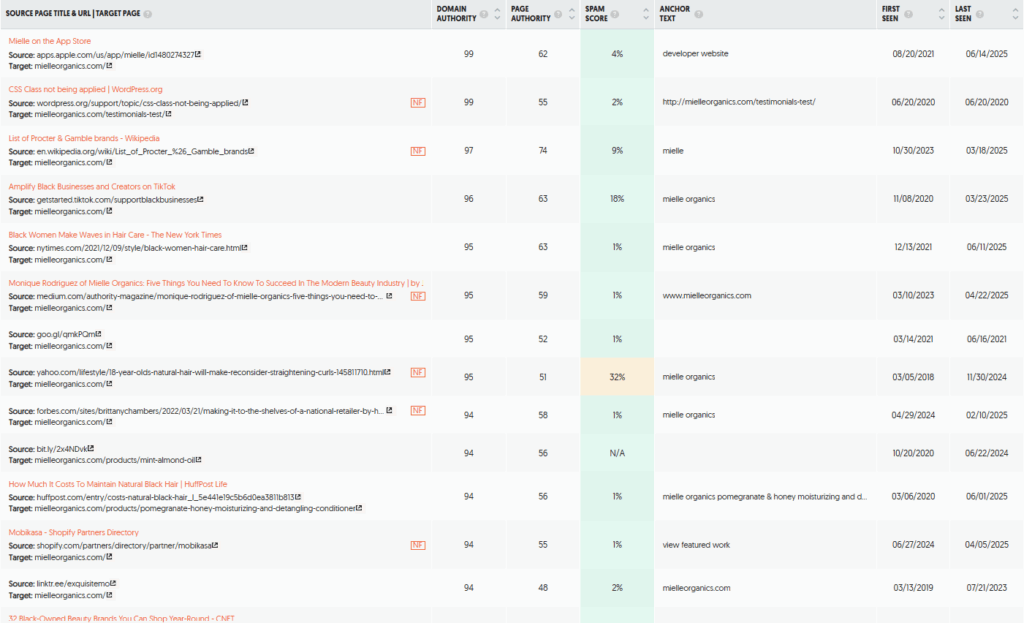Select 18% spam score for TikTok row
1024x623 pixels.
617,199
